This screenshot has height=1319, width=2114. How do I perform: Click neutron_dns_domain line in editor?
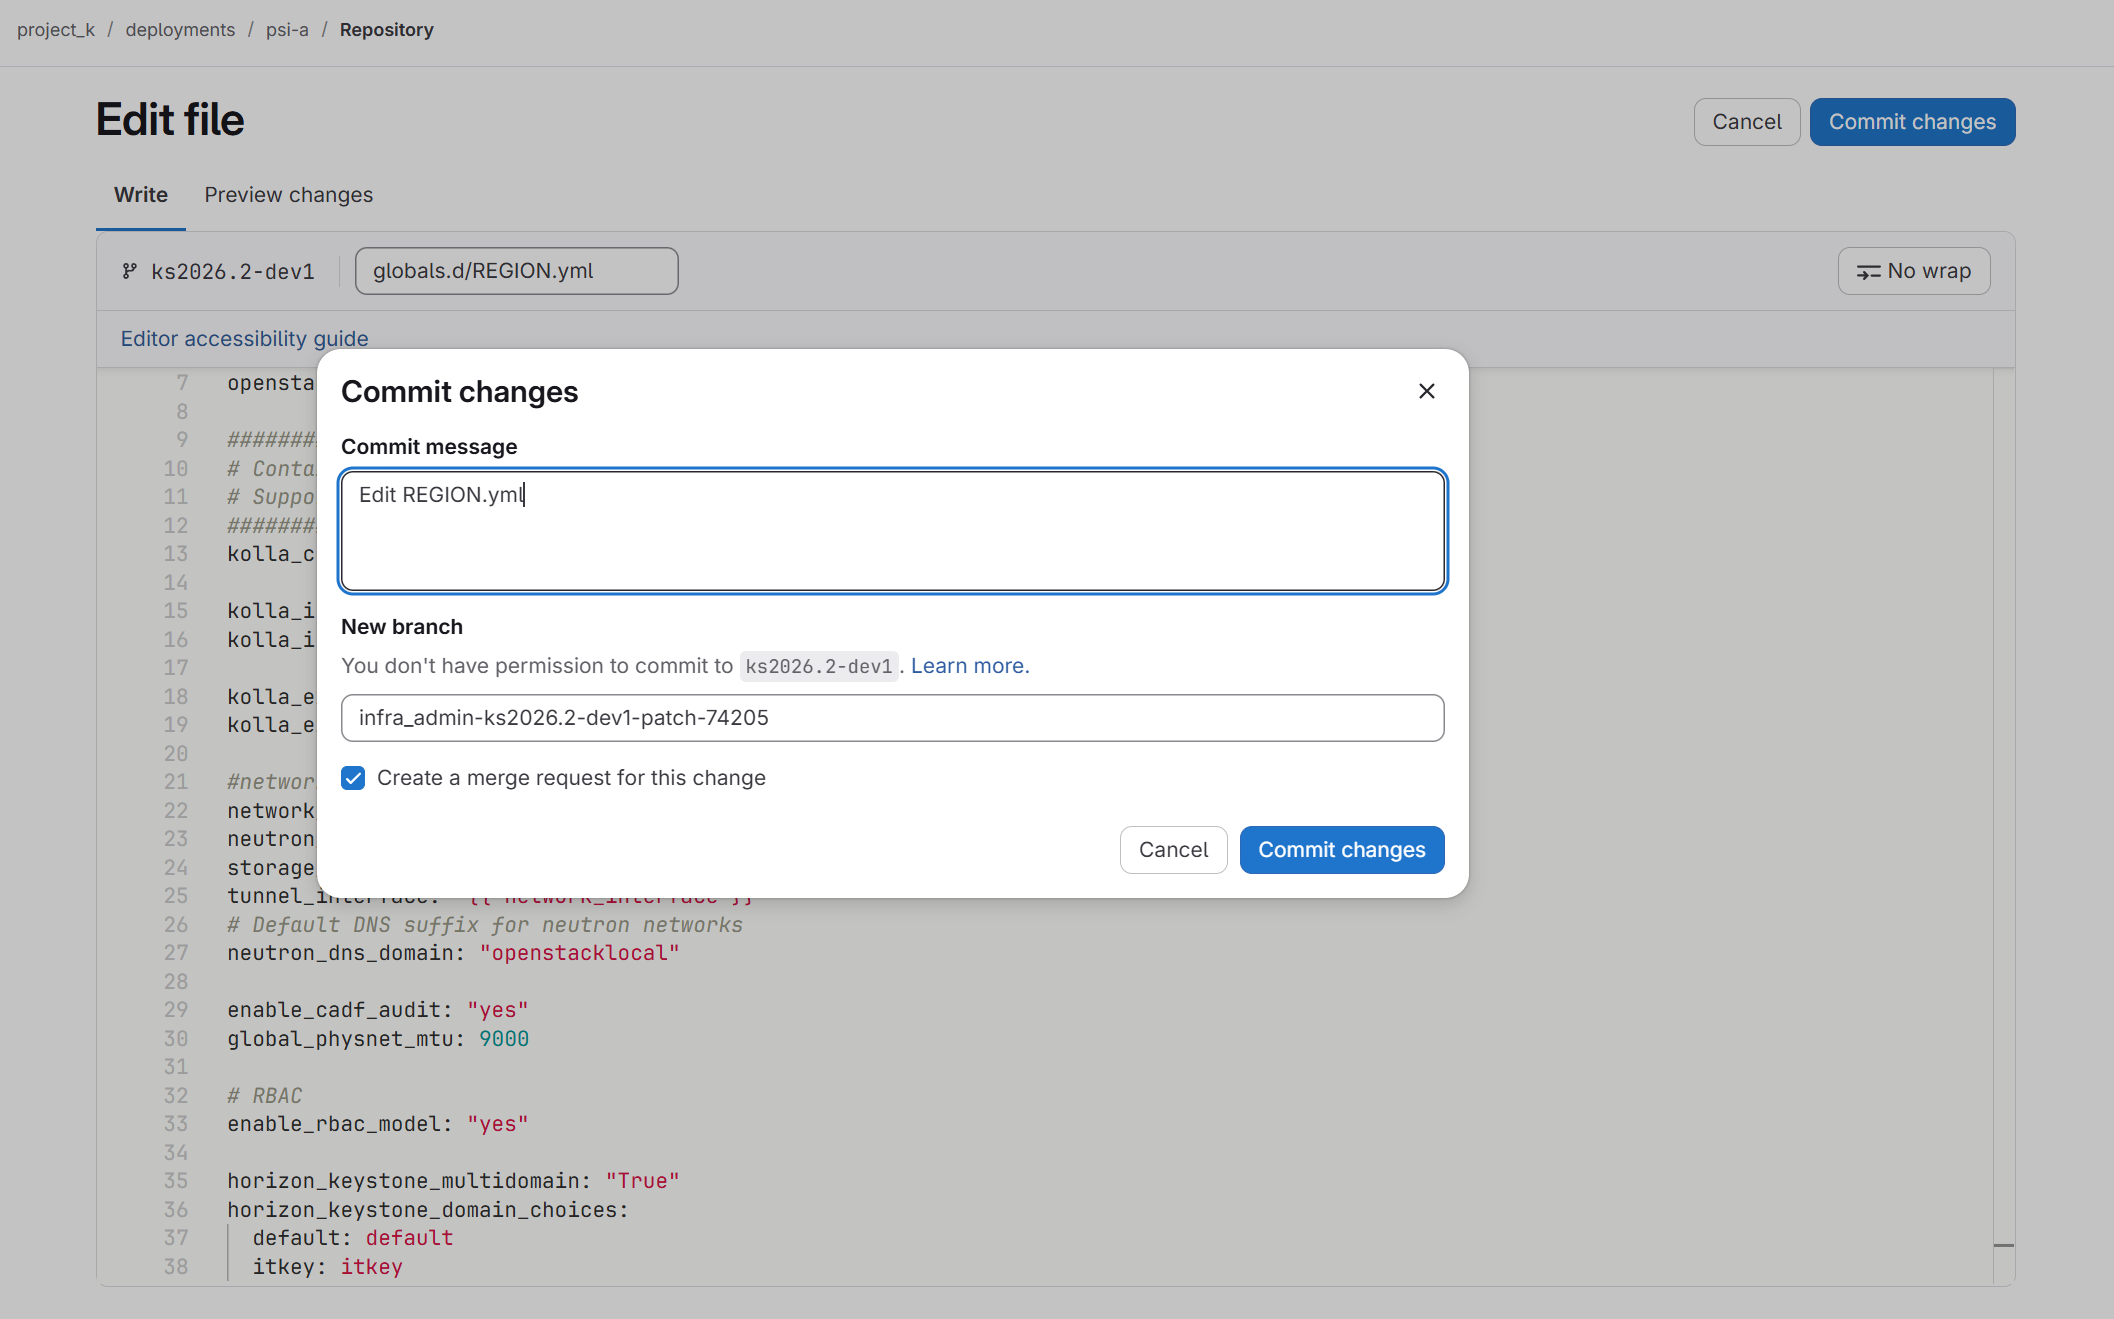pyautogui.click(x=453, y=953)
